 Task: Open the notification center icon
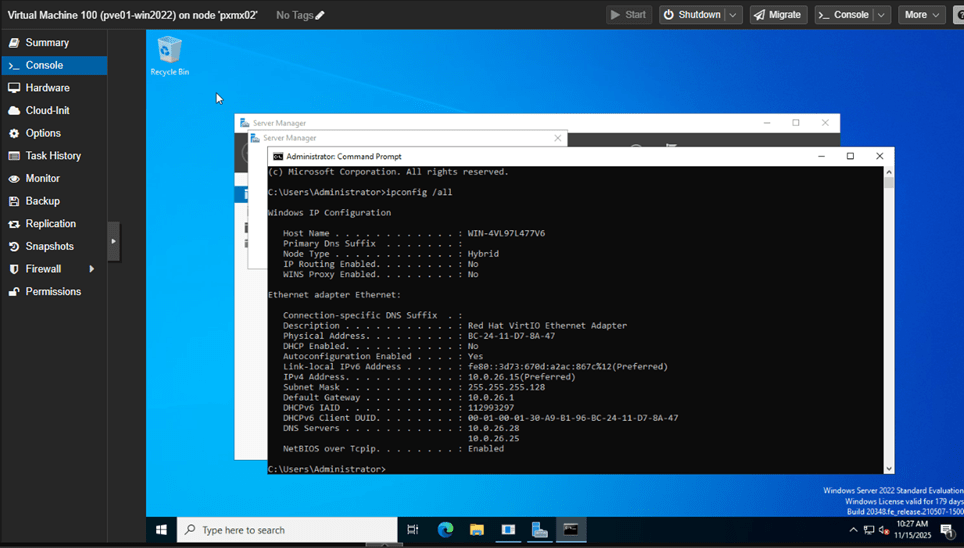click(x=946, y=530)
